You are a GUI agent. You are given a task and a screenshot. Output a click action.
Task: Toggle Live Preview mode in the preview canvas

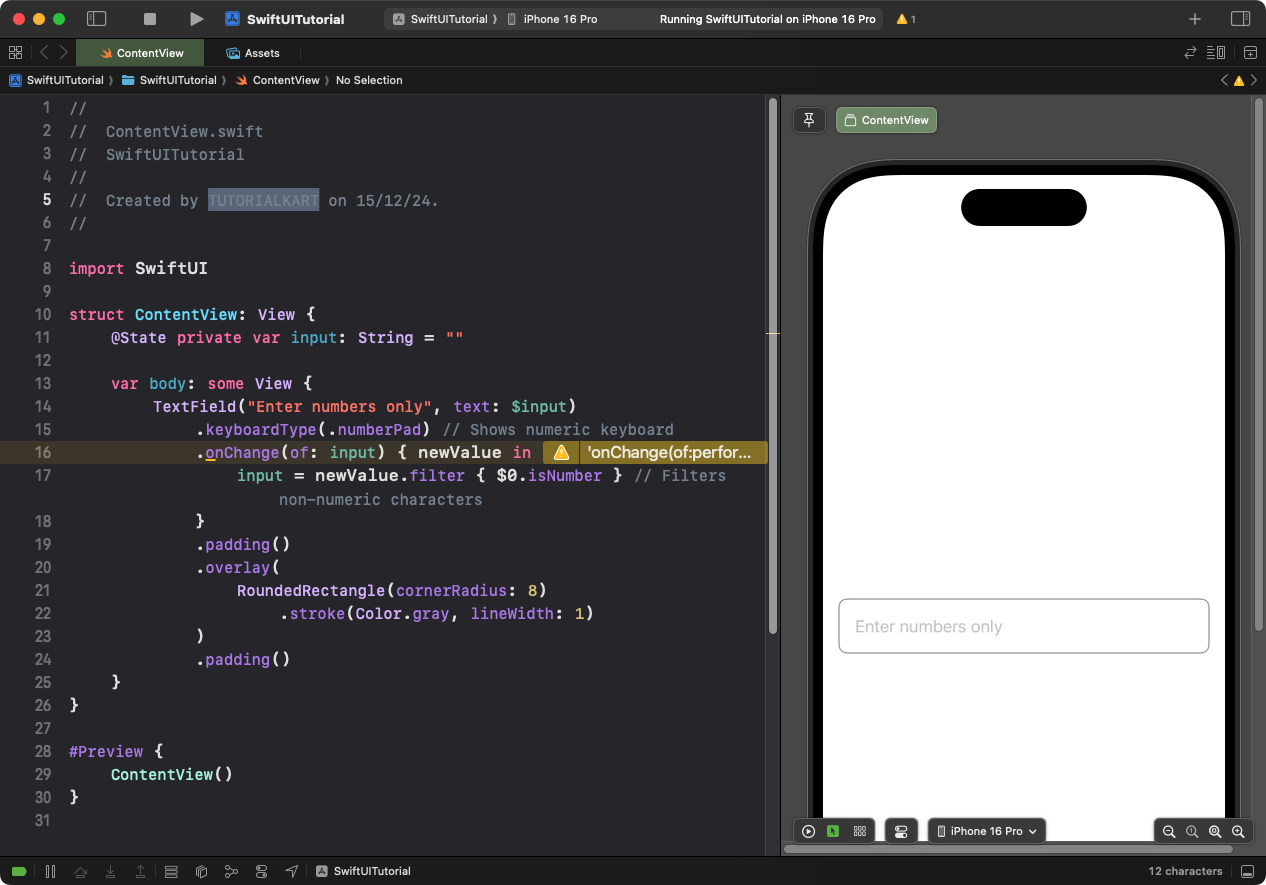pos(808,831)
